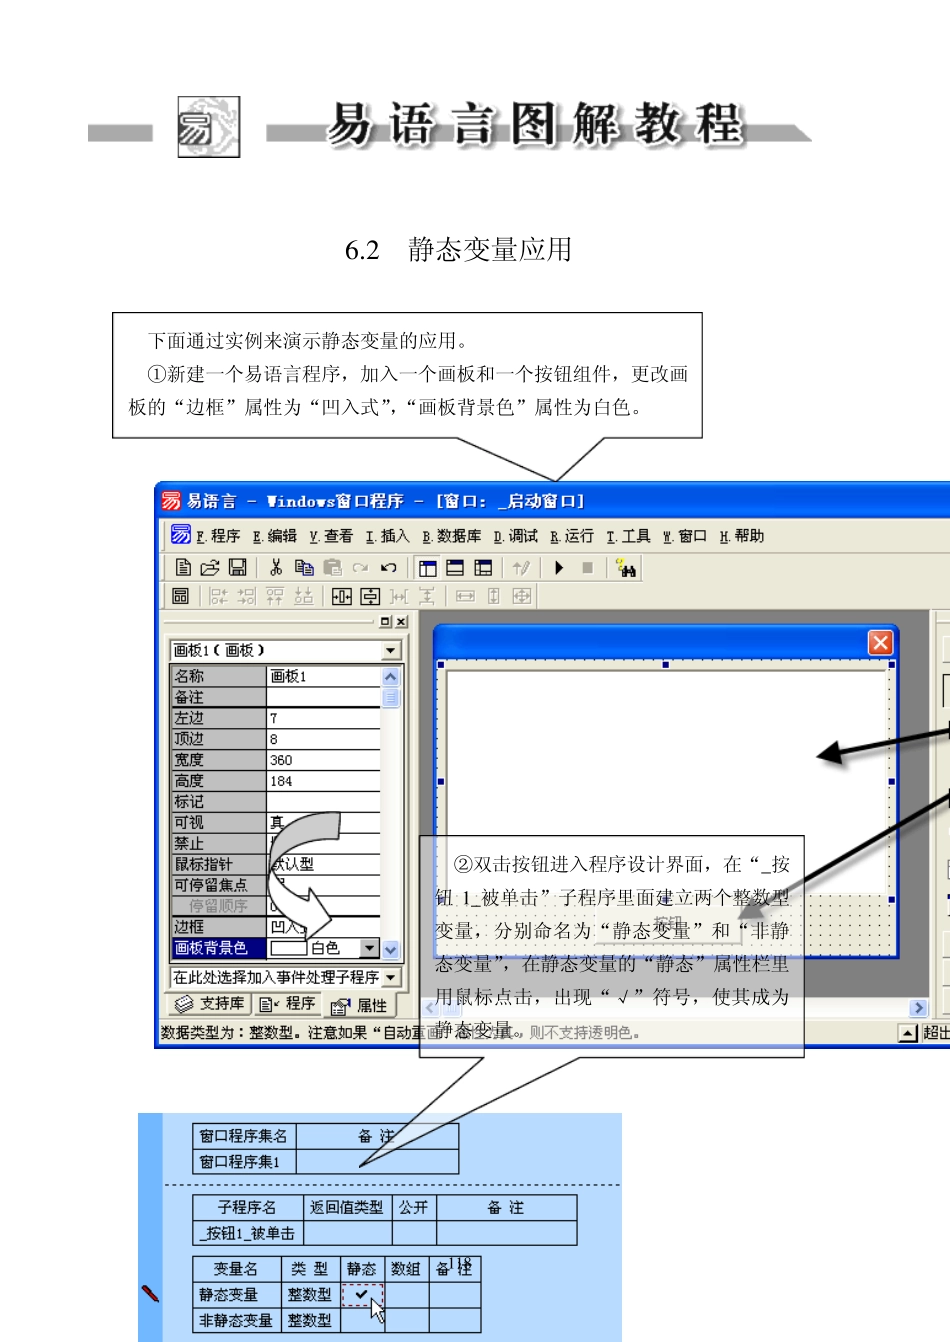Click the Copy toolbar icon
The height and width of the screenshot is (1342, 950).
pos(304,568)
